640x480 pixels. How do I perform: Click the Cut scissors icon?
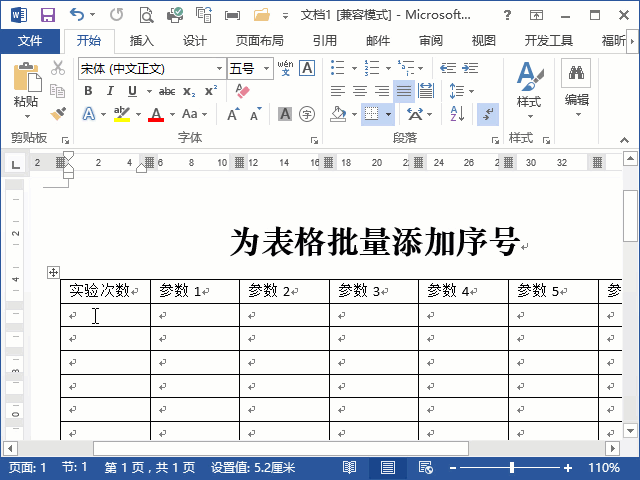click(58, 68)
